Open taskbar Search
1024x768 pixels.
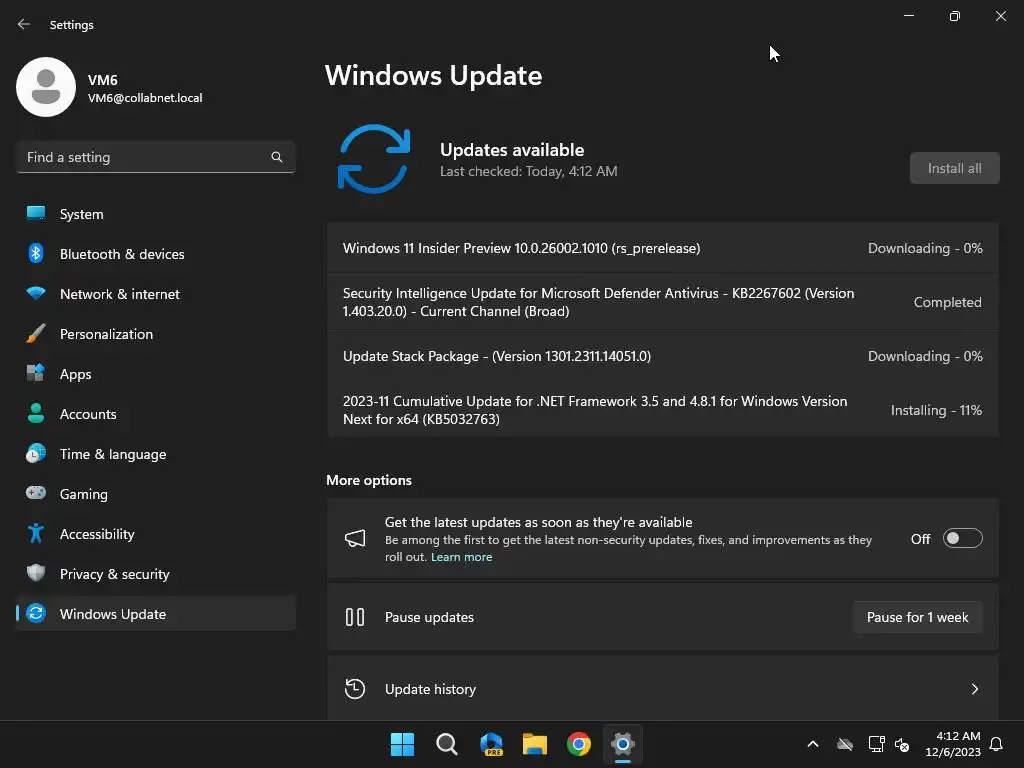(447, 744)
